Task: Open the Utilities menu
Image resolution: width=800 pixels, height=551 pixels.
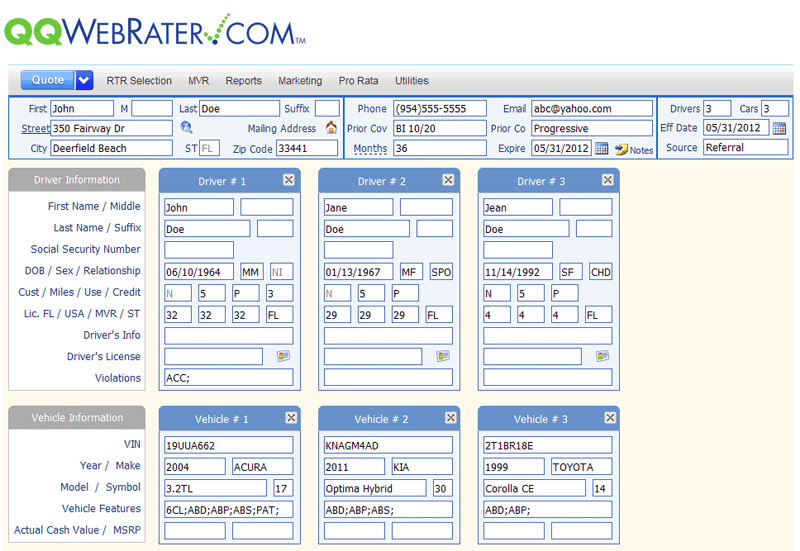Action: point(412,81)
